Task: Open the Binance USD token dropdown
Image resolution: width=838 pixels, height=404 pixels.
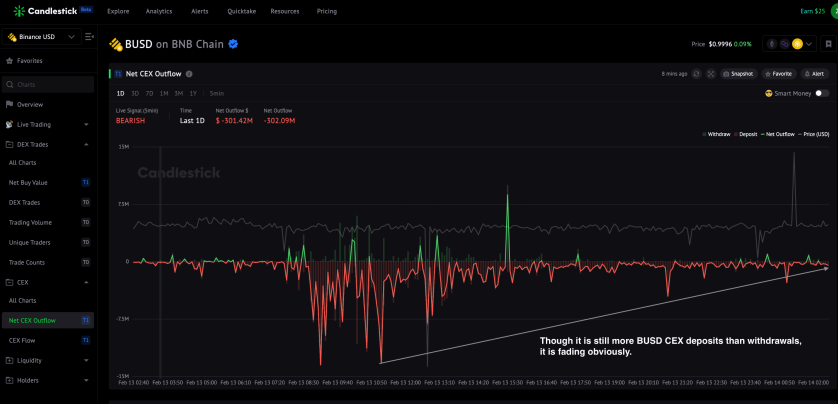Action: 42,37
